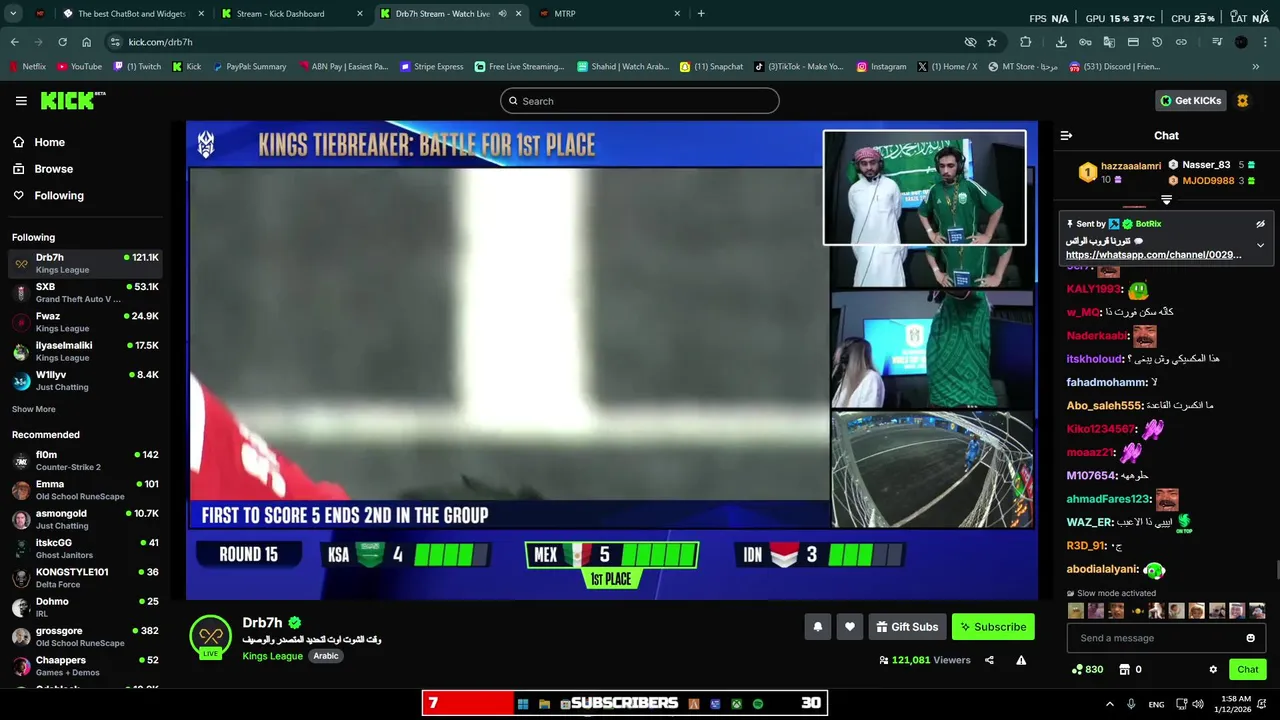
Task: Click the Gift Subs button
Action: tap(907, 627)
